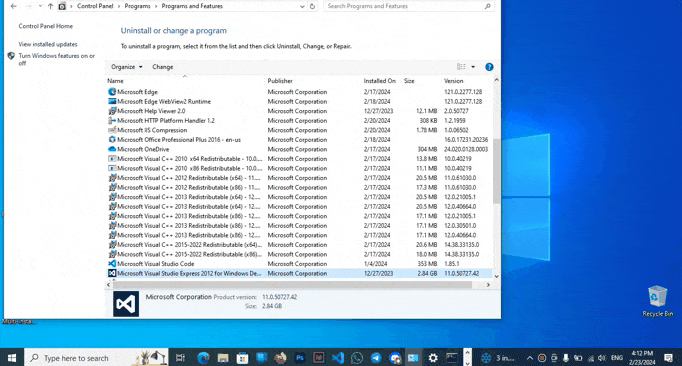Open Visual Studio Code from the taskbar
The image size is (682, 366).
click(338, 358)
